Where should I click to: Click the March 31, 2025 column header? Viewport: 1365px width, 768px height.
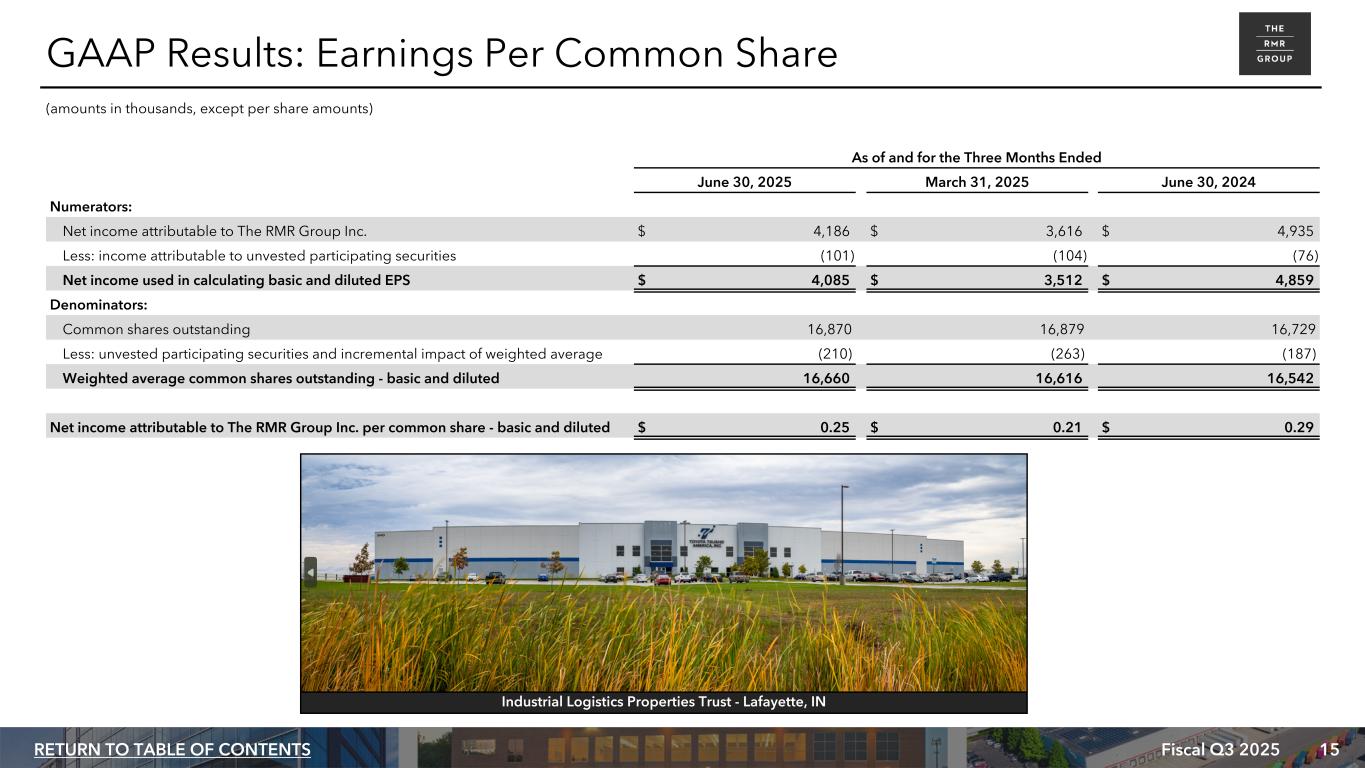click(976, 182)
